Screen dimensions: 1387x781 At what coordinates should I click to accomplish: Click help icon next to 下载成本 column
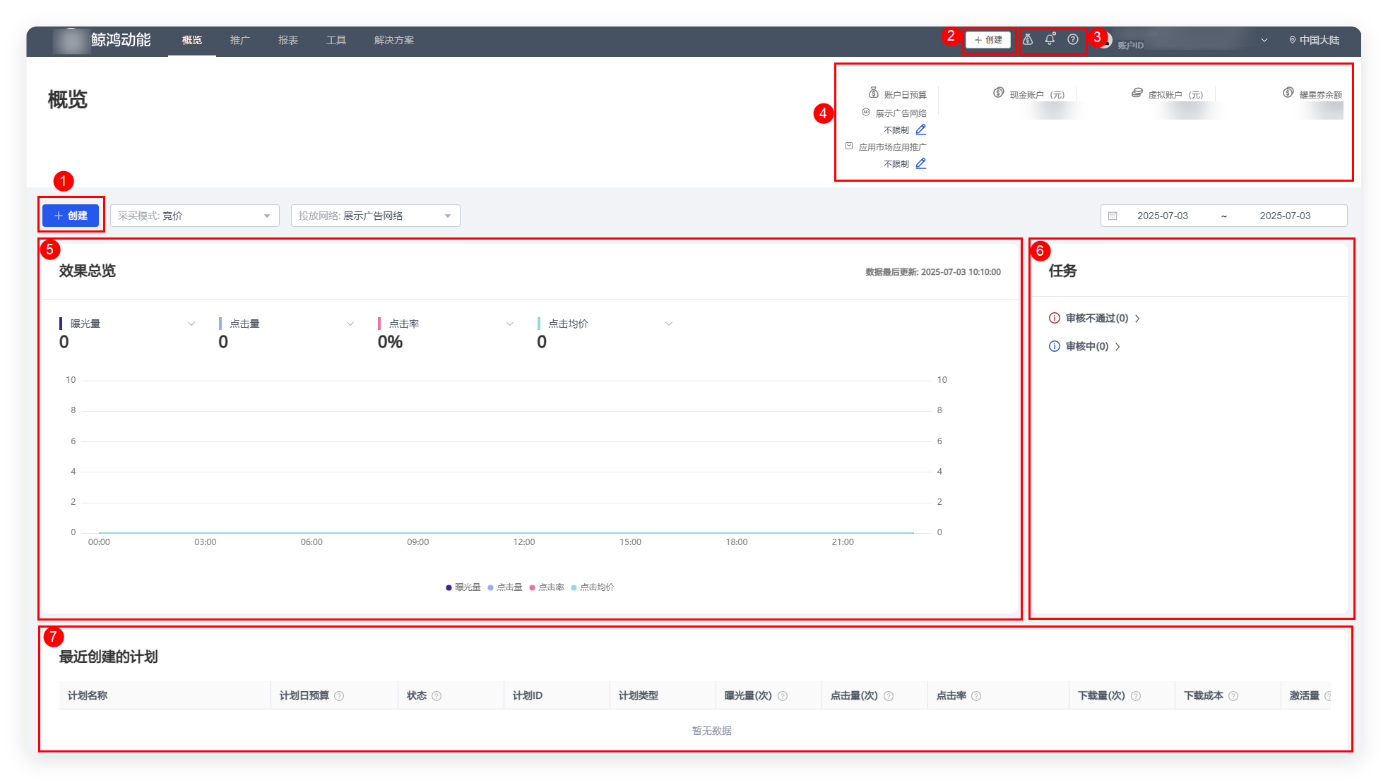point(1233,696)
